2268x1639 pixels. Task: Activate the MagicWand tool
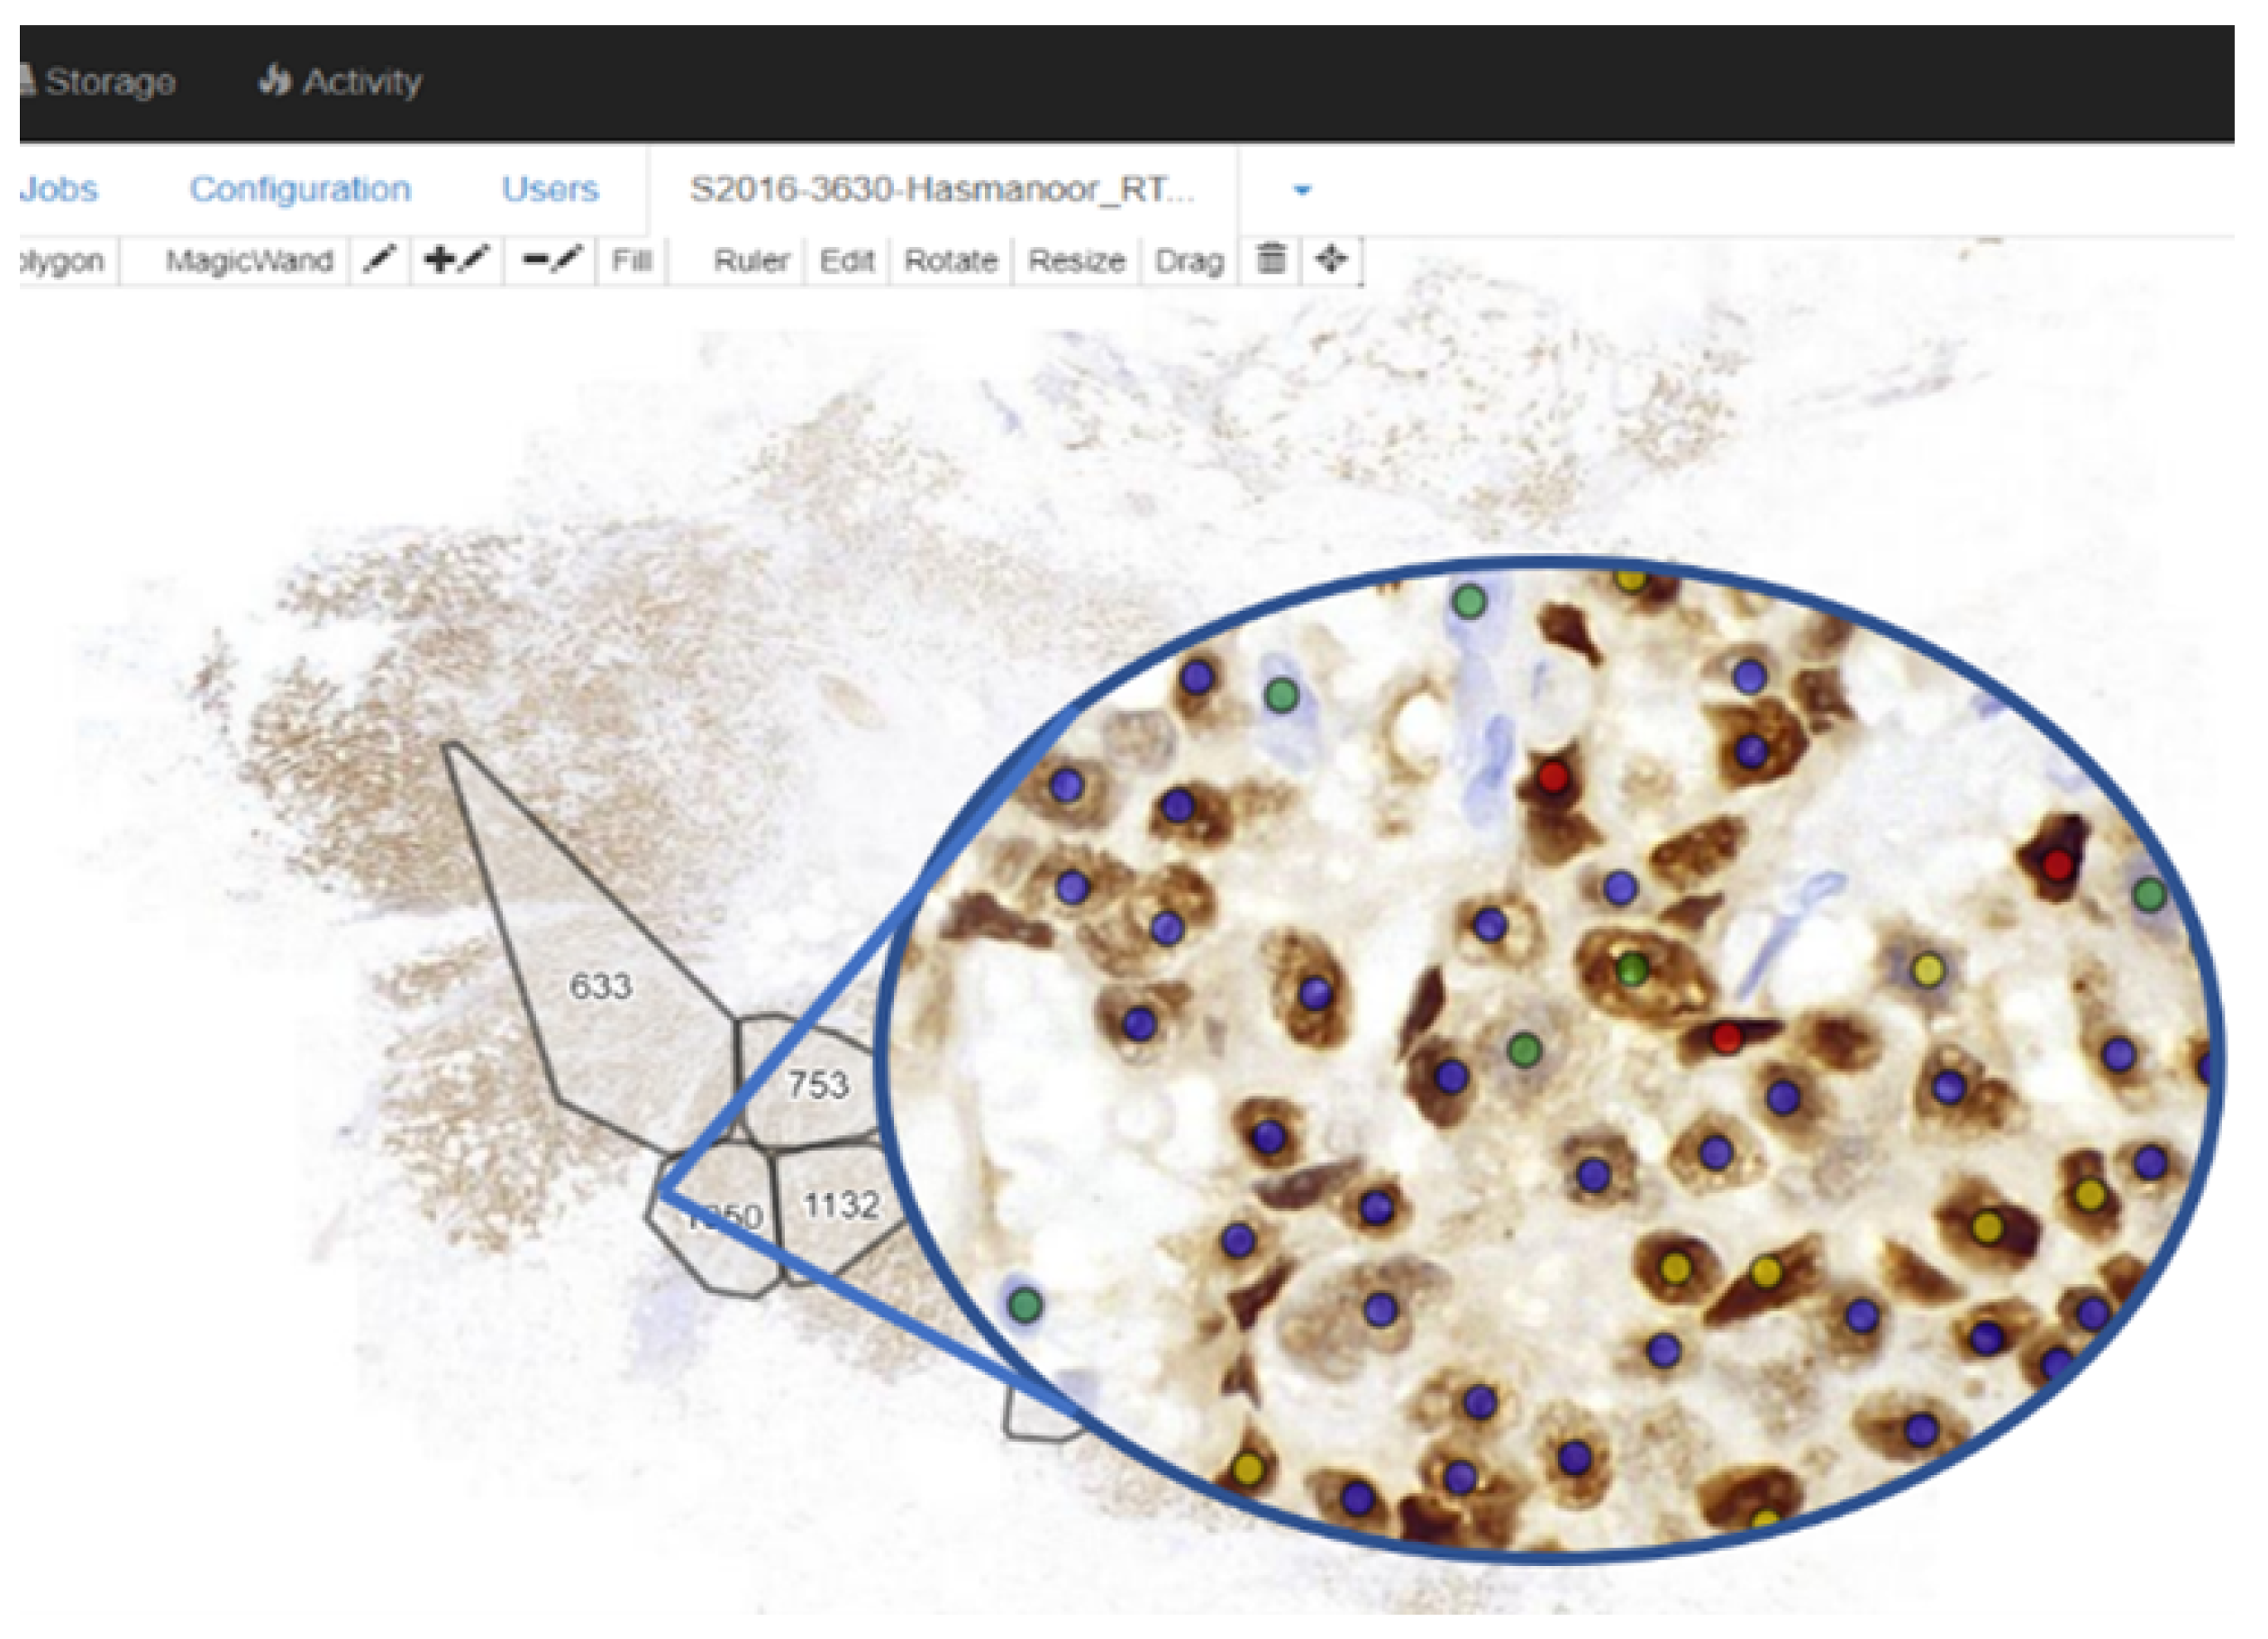tap(248, 261)
